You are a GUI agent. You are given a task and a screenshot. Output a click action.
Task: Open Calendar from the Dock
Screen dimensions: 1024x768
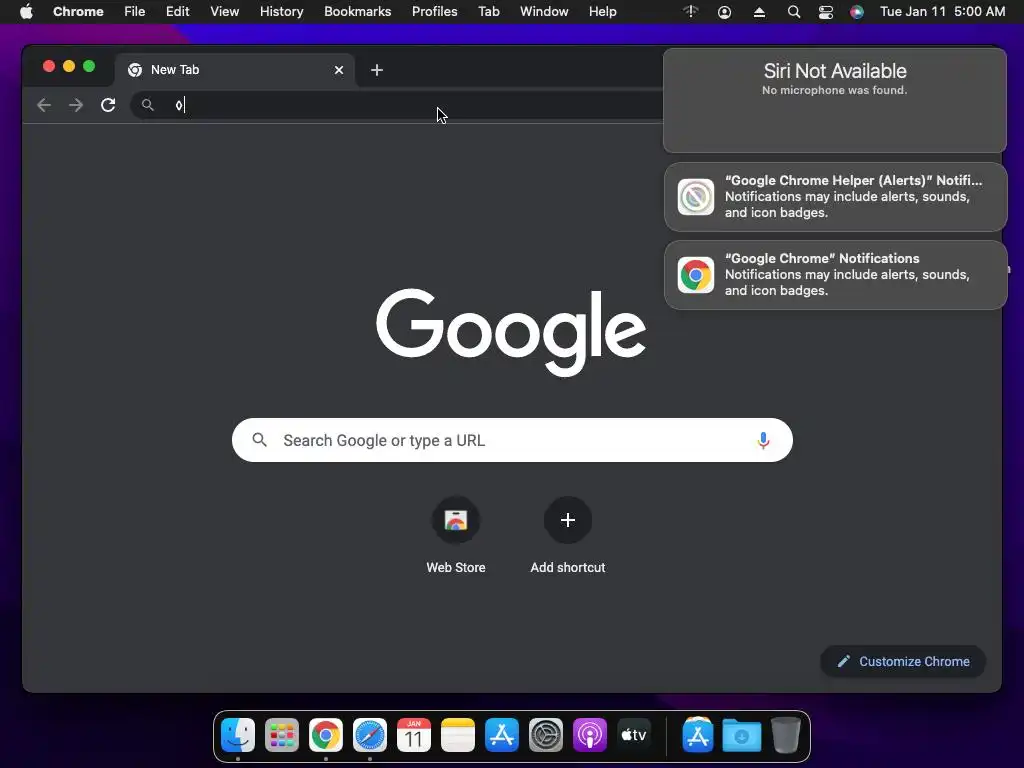[413, 735]
